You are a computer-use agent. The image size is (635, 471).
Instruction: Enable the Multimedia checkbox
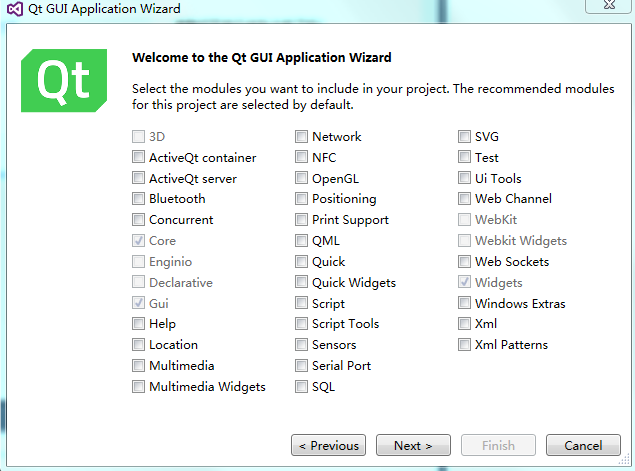pyautogui.click(x=139, y=366)
